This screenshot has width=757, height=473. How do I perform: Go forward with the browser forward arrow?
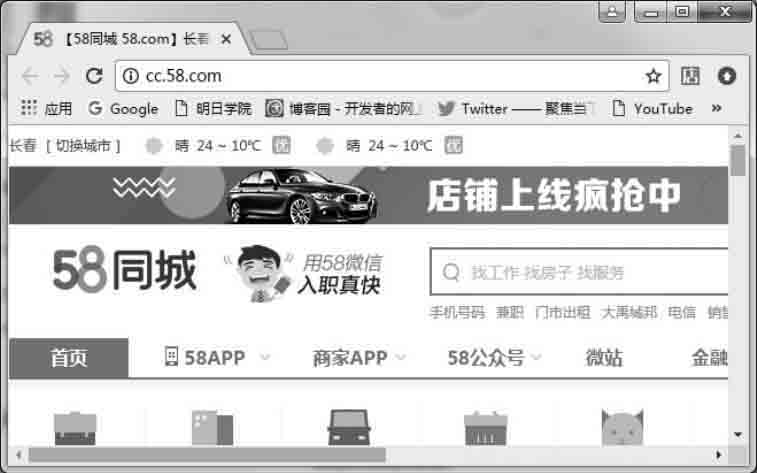pos(61,76)
